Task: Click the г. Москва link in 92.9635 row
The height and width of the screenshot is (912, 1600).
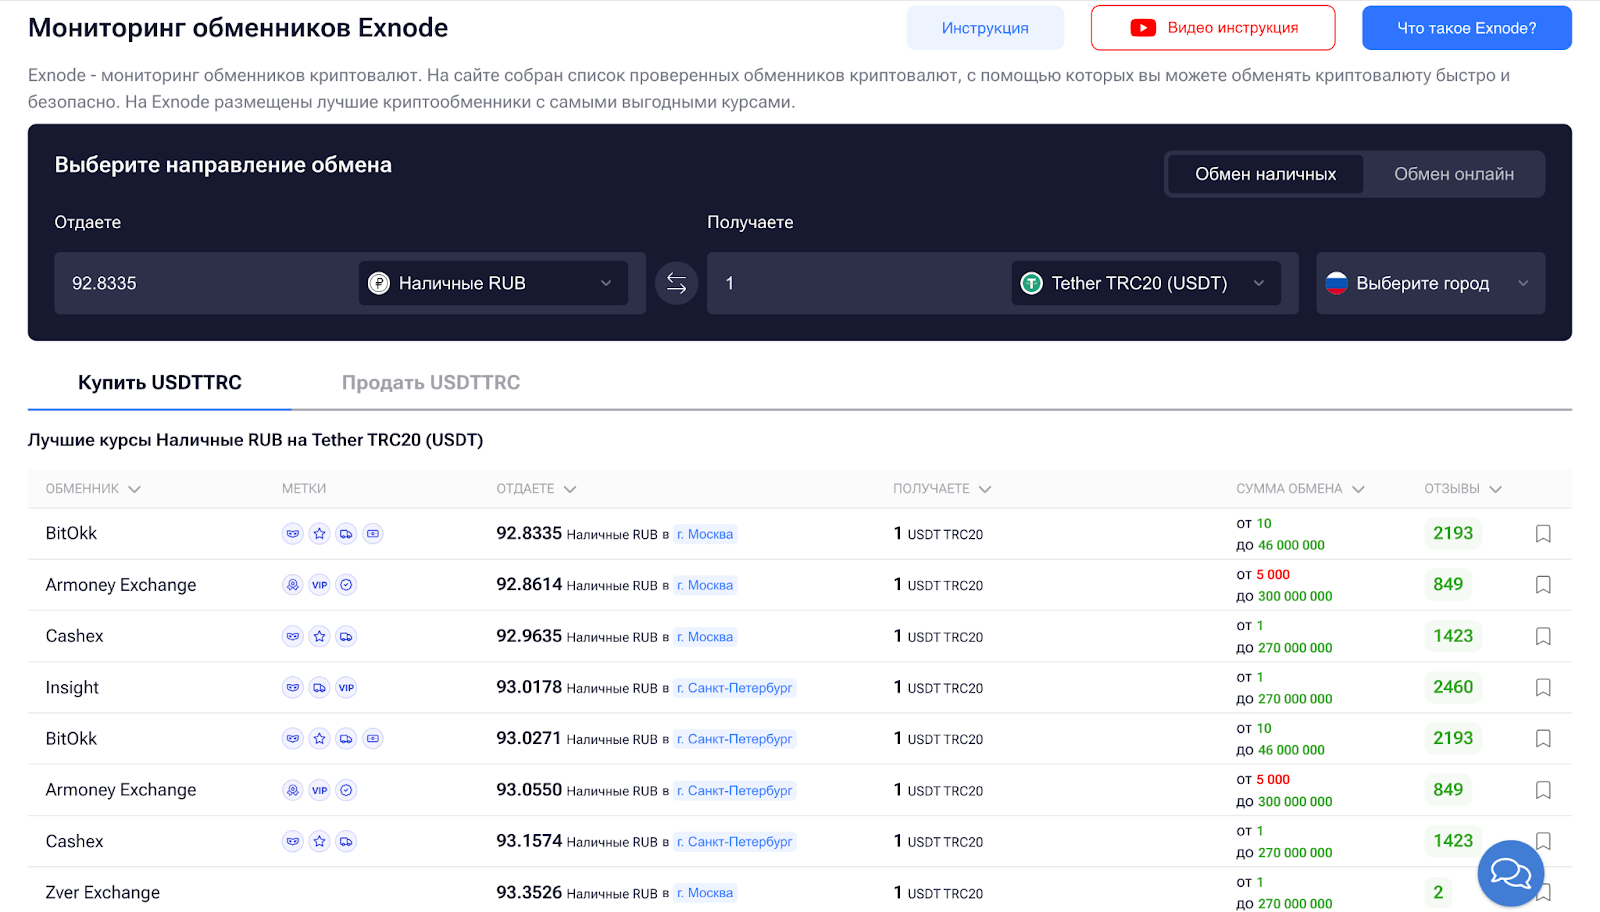Action: [x=705, y=637]
